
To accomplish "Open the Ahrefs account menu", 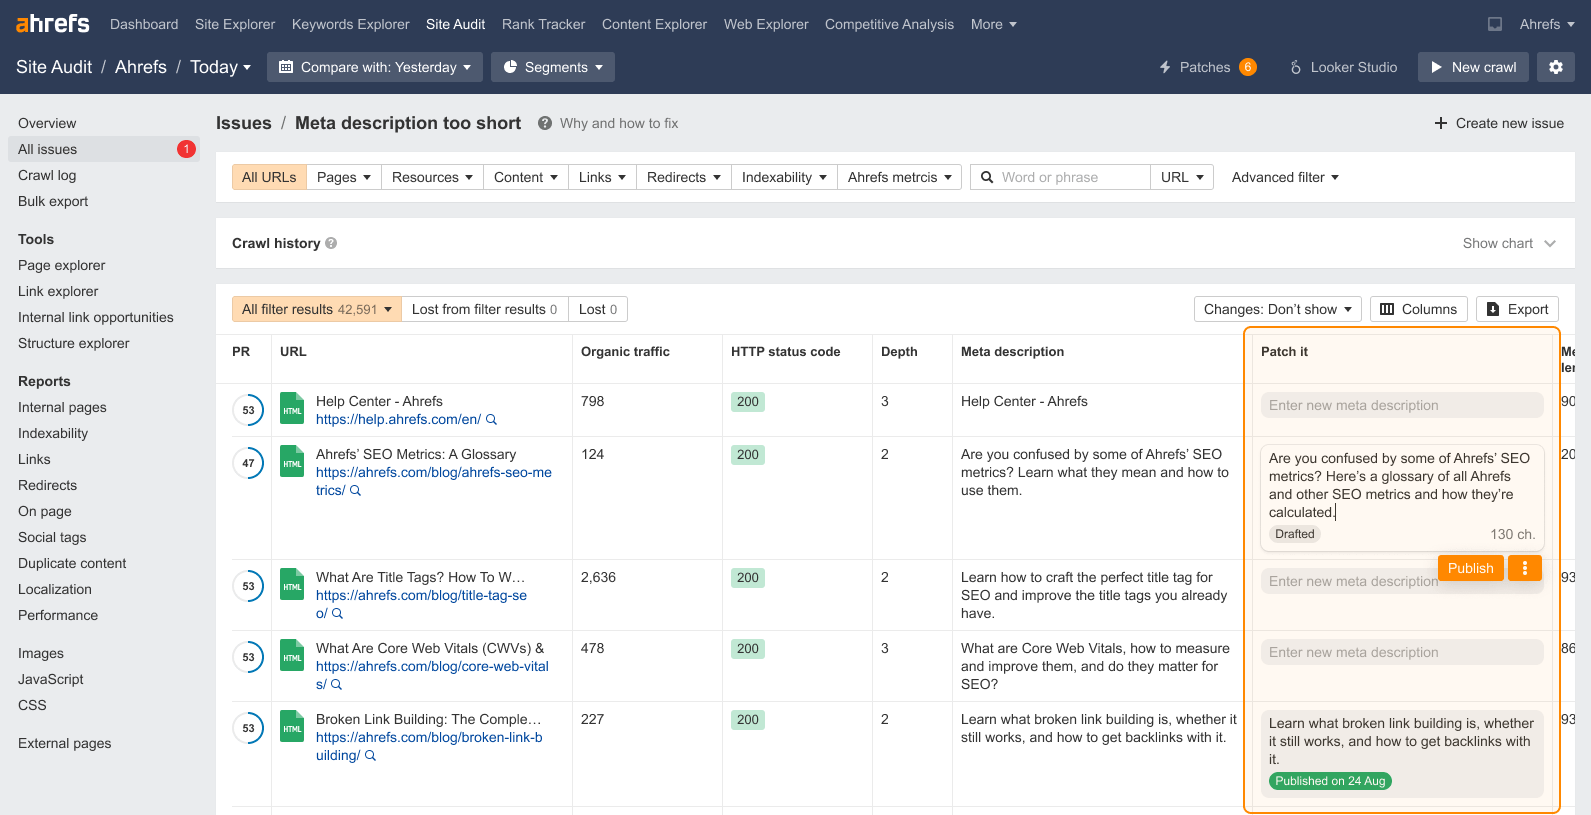I will click(x=1547, y=24).
